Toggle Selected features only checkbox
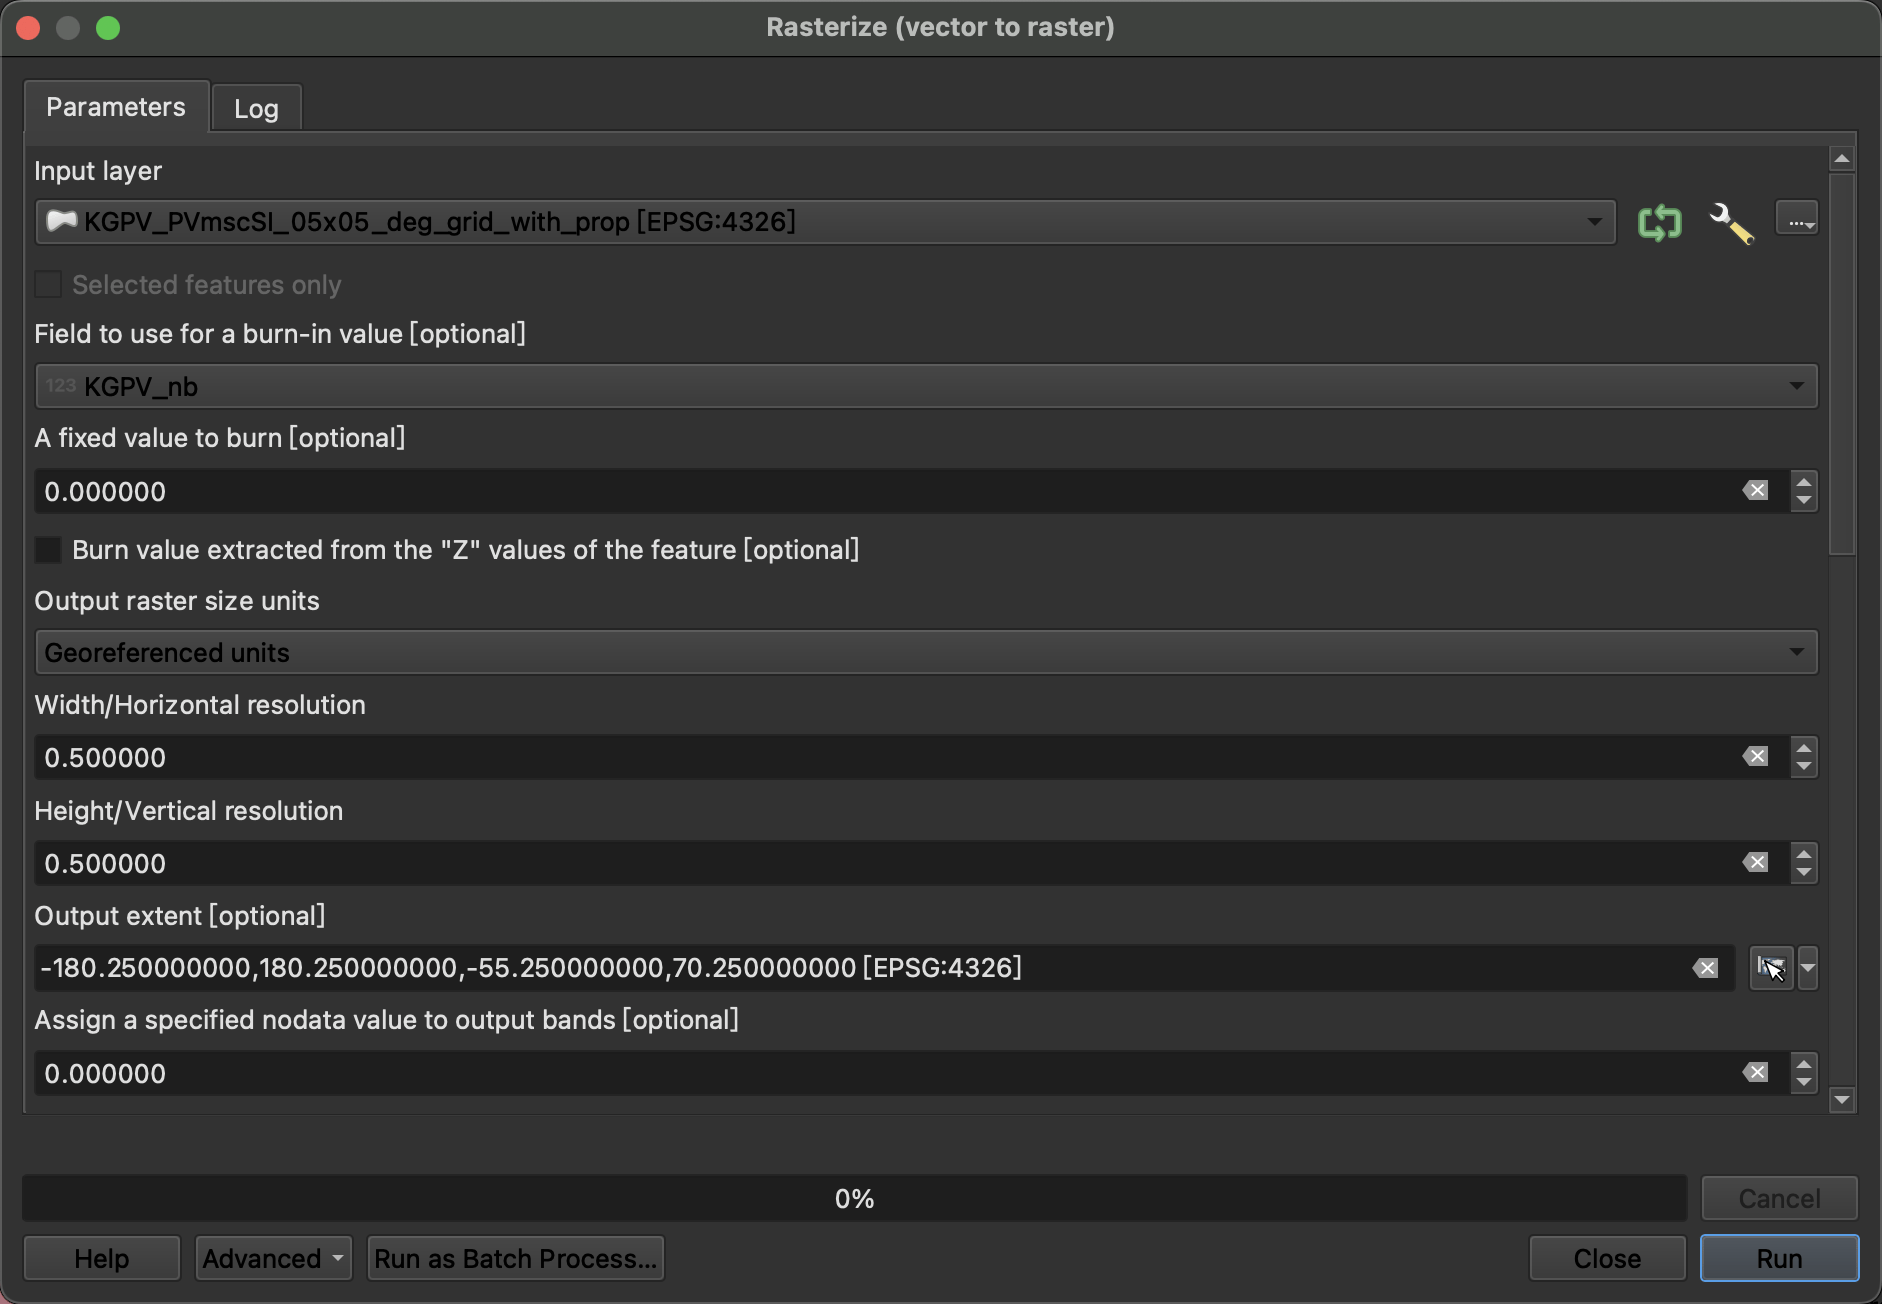1882x1304 pixels. click(48, 284)
